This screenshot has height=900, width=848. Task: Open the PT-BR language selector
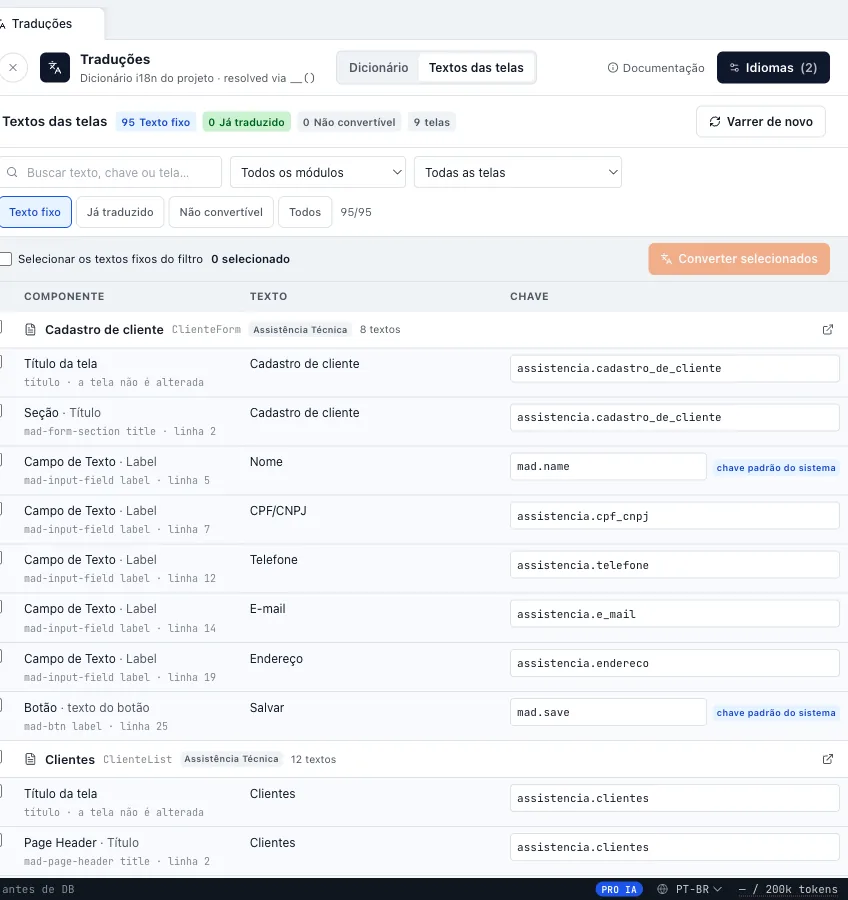coord(699,889)
